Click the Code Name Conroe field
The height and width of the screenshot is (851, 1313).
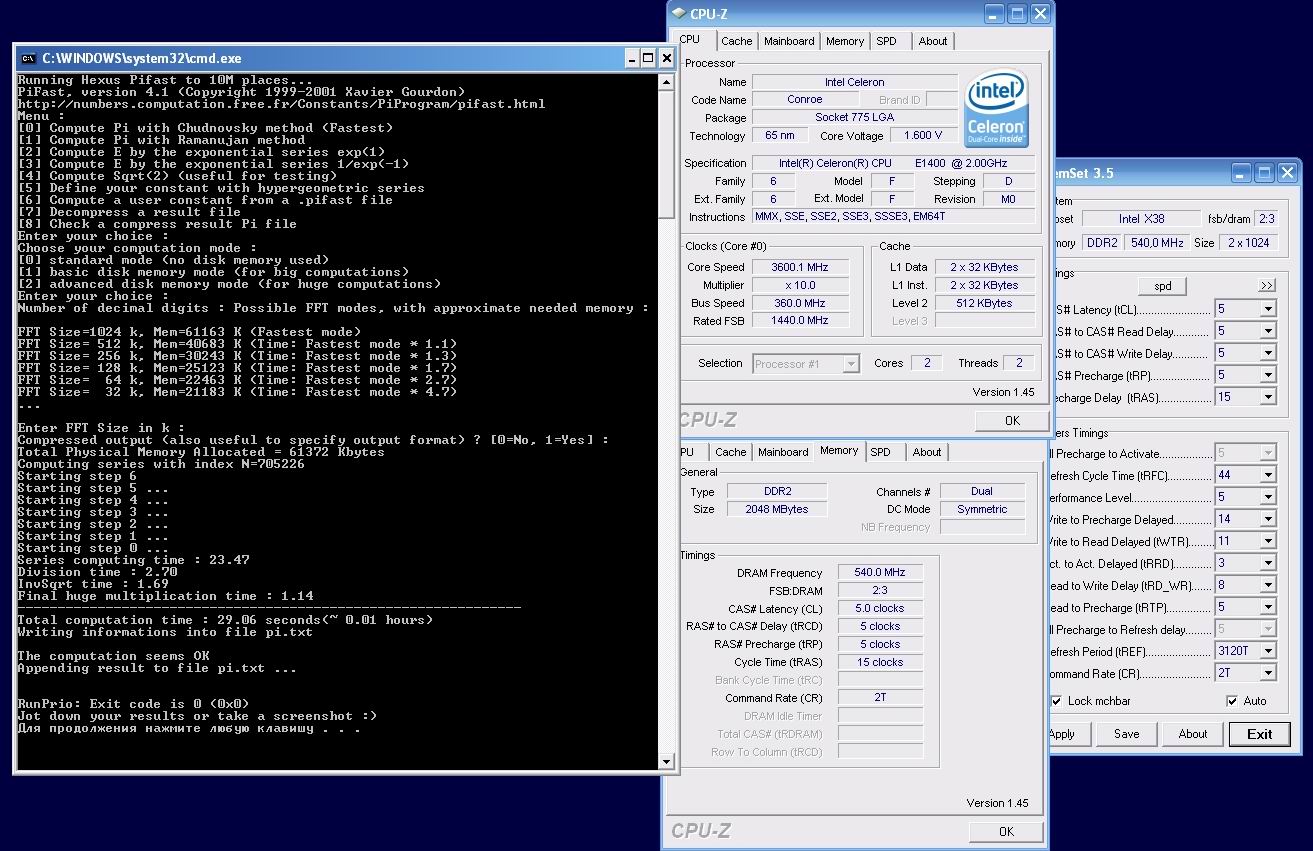pyautogui.click(x=804, y=99)
